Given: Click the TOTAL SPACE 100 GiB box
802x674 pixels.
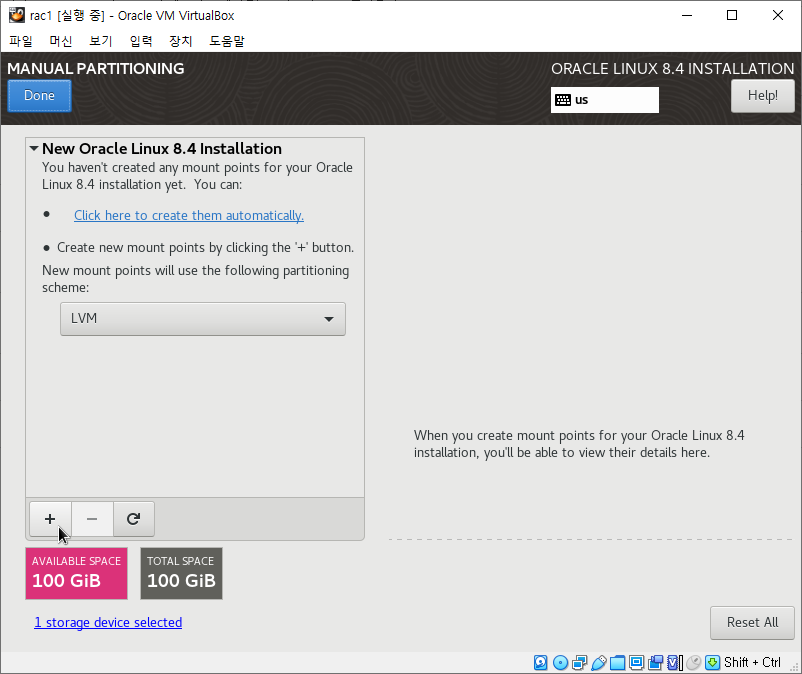Looking at the screenshot, I should (181, 573).
